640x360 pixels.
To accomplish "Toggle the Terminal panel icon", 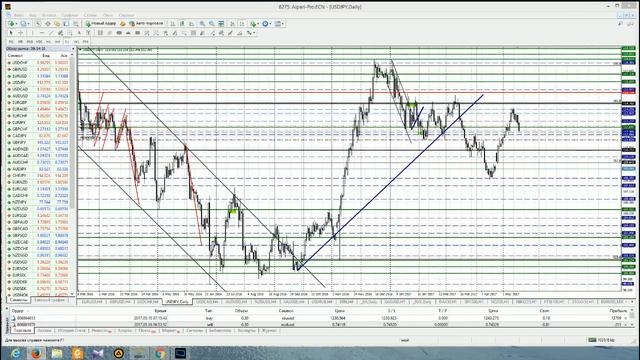I will pos(66,24).
